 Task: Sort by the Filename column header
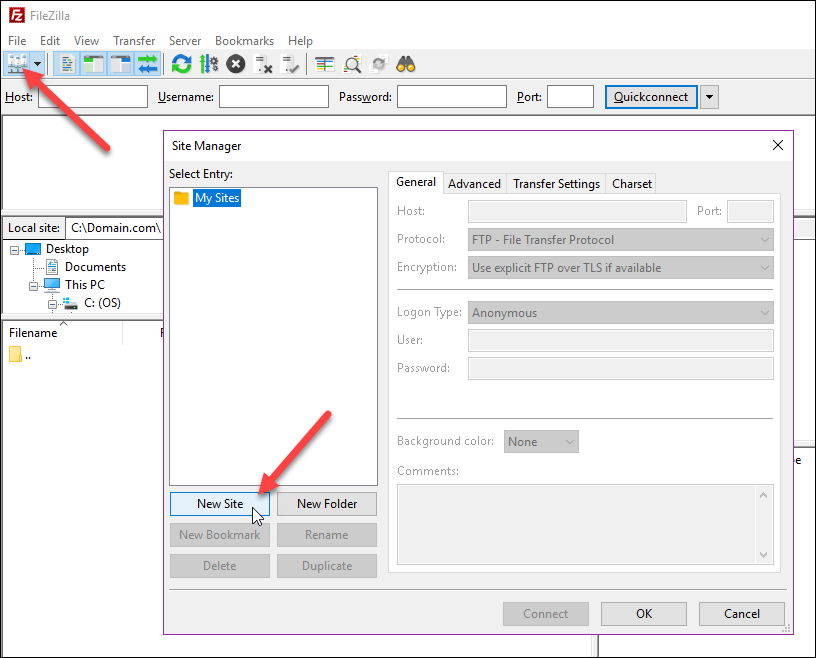(33, 333)
